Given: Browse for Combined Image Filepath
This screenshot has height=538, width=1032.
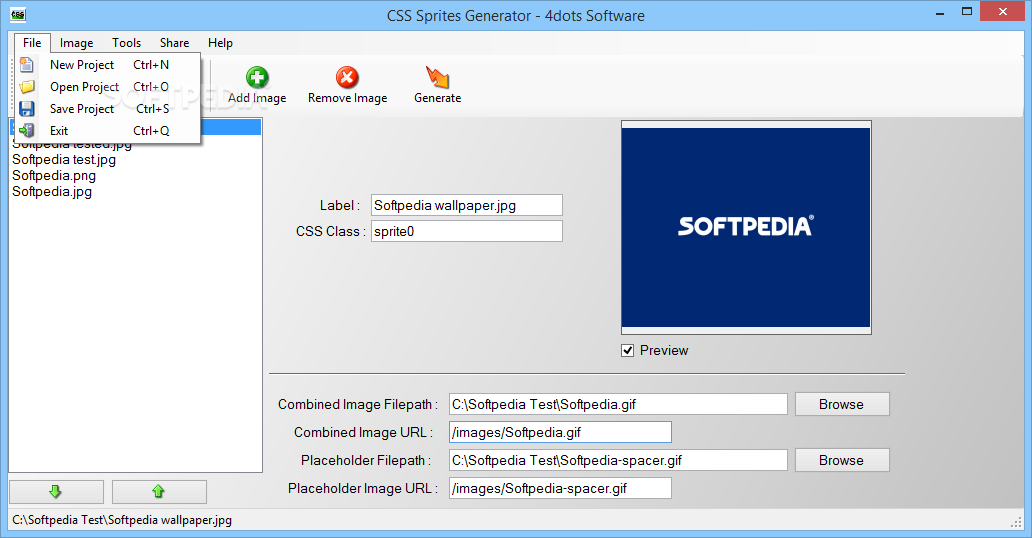Looking at the screenshot, I should tap(842, 404).
